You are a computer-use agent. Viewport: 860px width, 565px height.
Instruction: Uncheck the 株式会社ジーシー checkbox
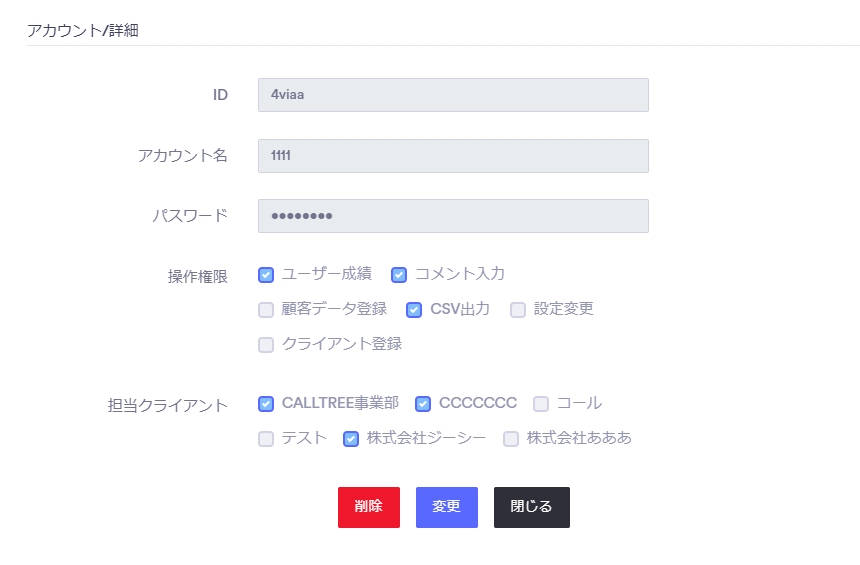(x=351, y=439)
